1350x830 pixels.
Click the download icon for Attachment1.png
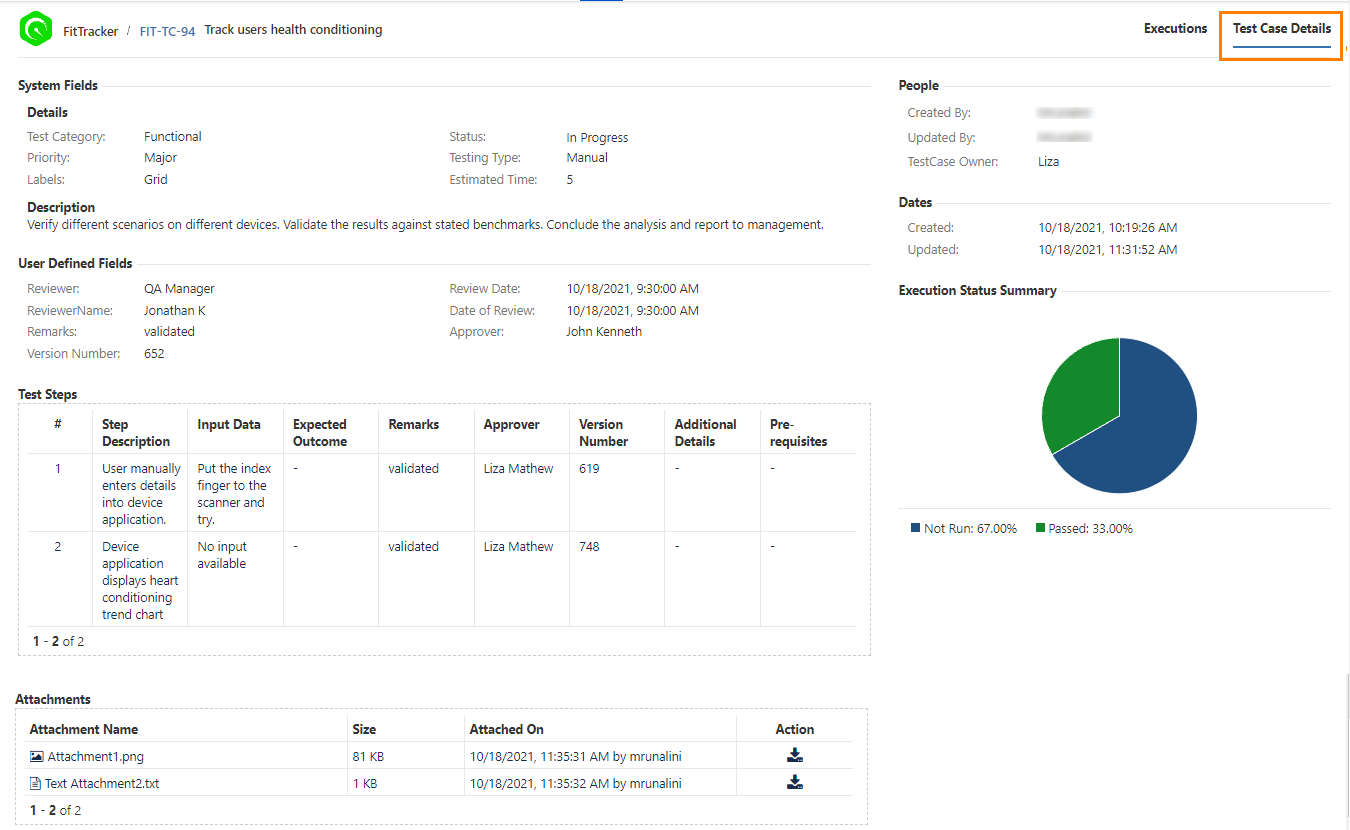pos(794,754)
